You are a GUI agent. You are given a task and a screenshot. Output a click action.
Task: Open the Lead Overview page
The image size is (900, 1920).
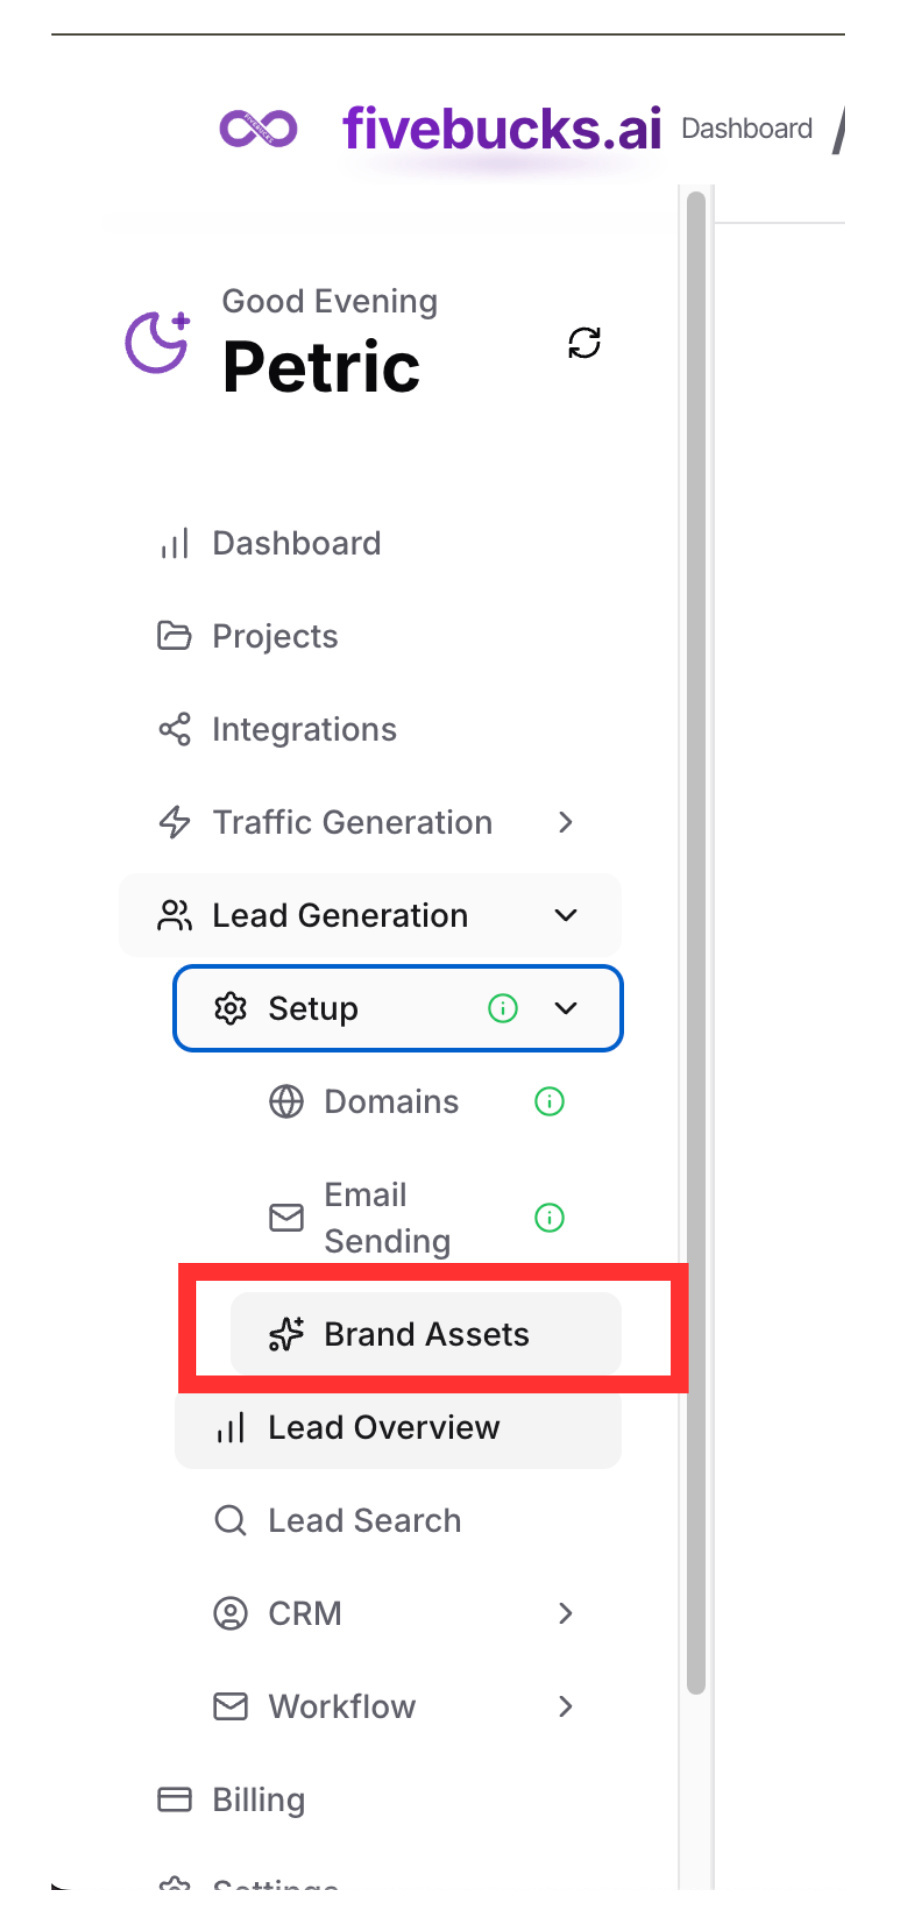383,1427
